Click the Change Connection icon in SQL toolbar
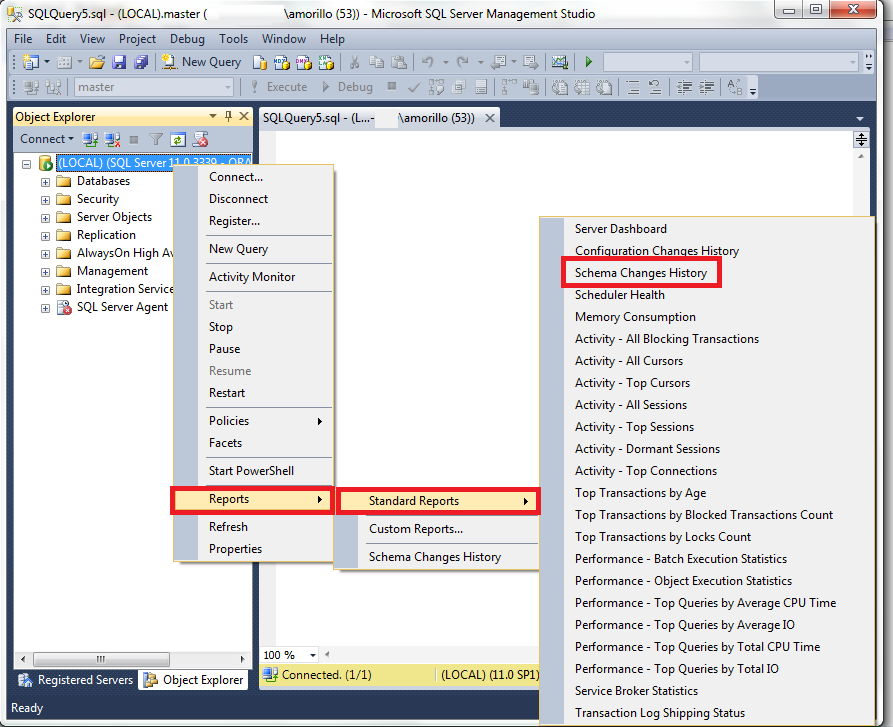 pos(53,87)
